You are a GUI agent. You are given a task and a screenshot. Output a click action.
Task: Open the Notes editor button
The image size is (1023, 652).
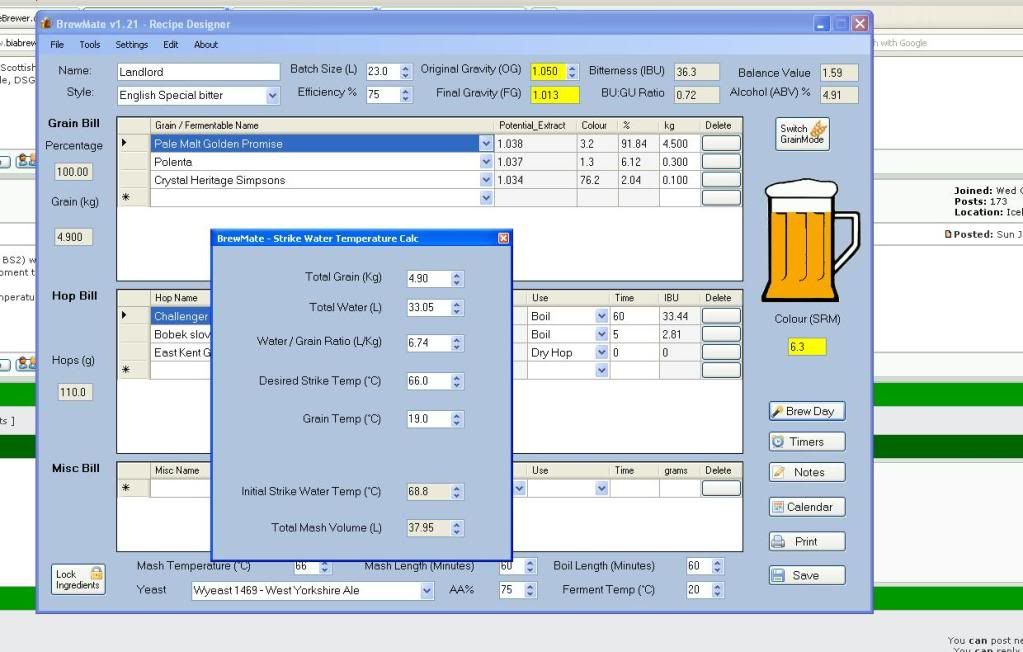(807, 472)
